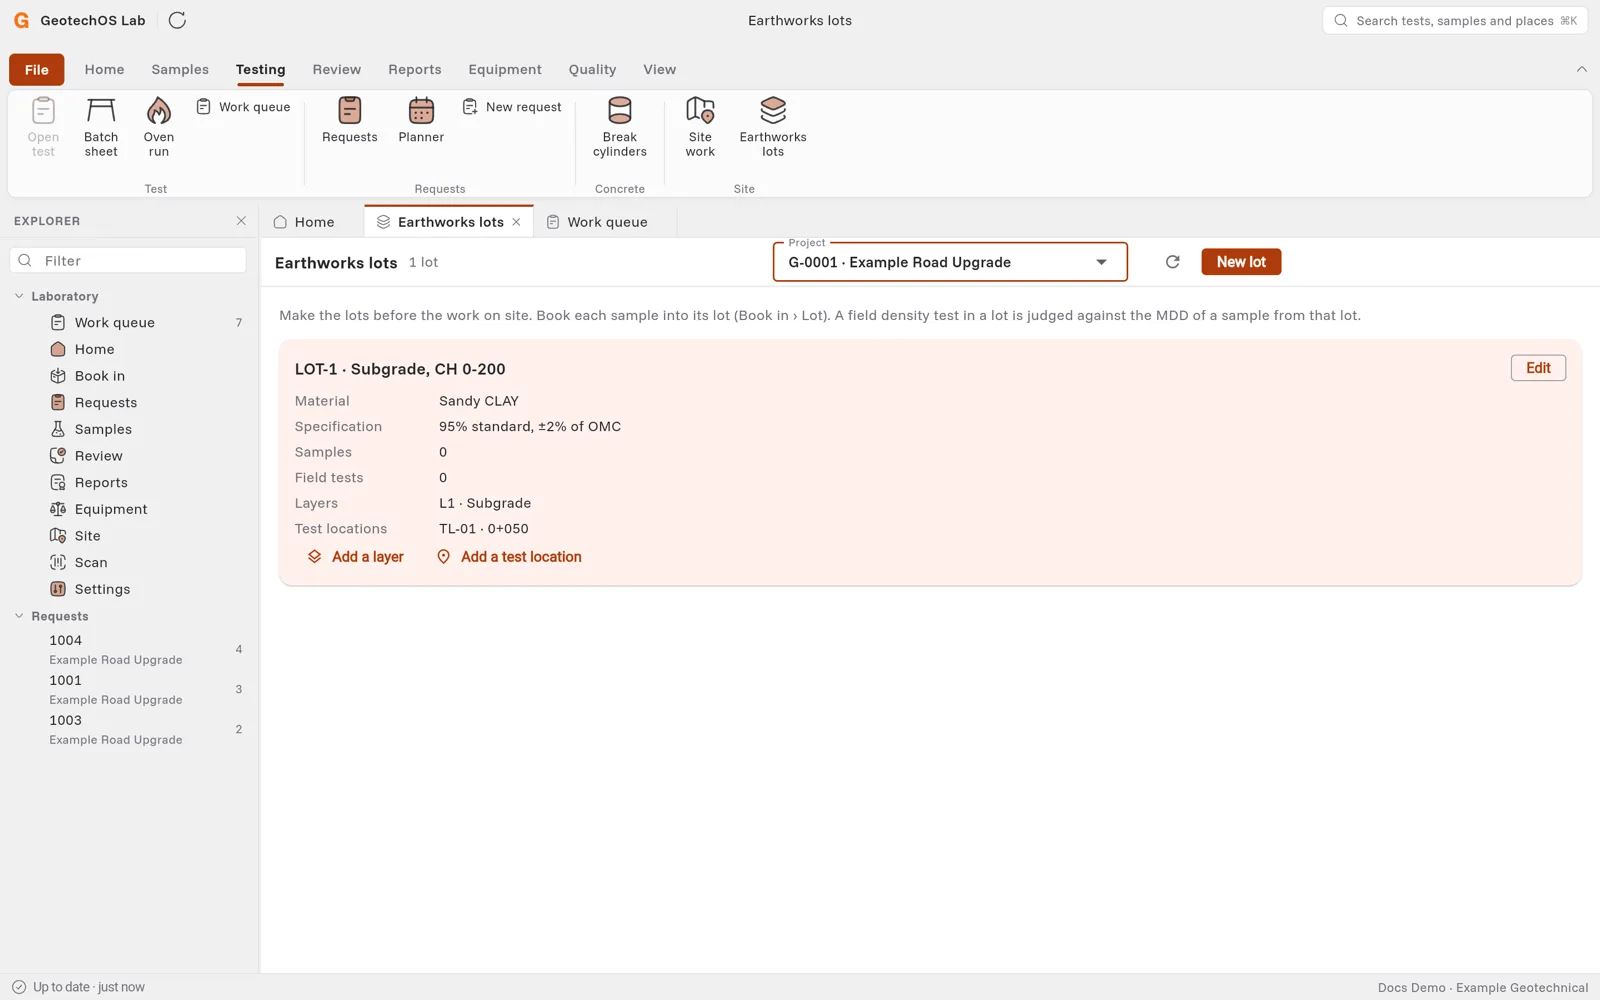Click Earthworks lots ribbon icon
Viewport: 1600px width, 1000px height.
[773, 127]
